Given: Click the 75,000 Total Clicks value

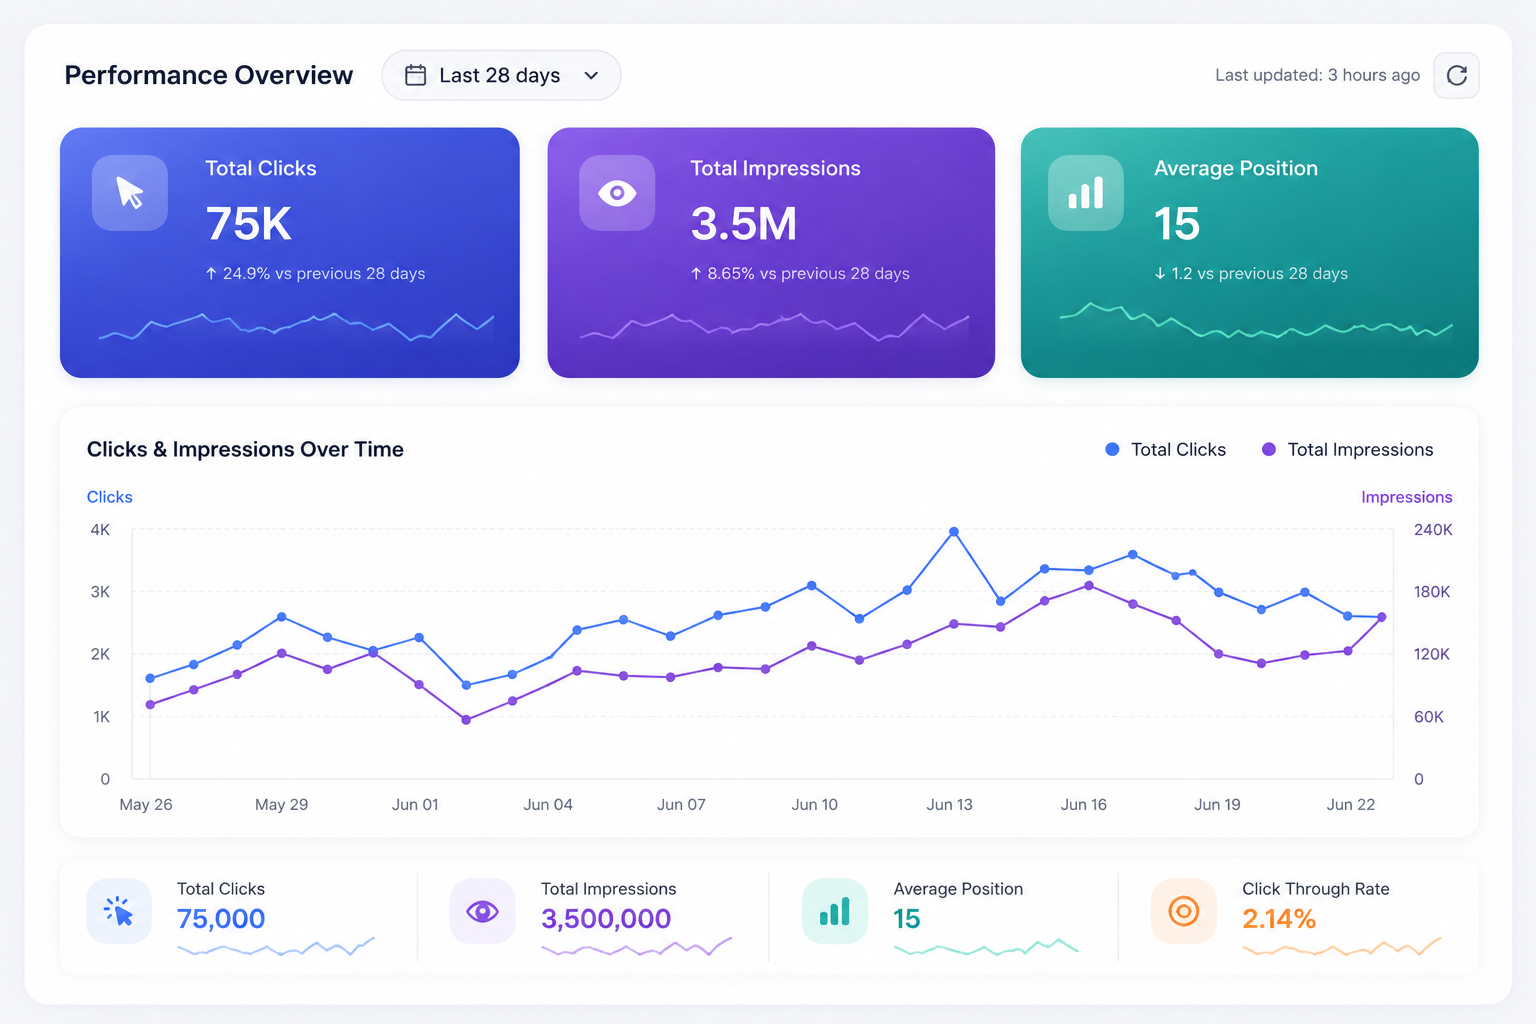Looking at the screenshot, I should tap(221, 919).
